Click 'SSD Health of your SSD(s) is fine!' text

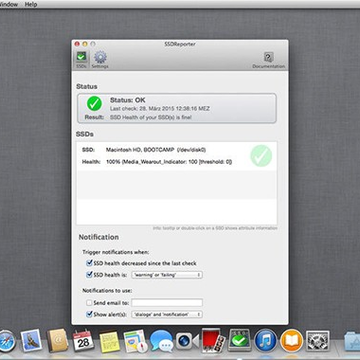pos(151,117)
